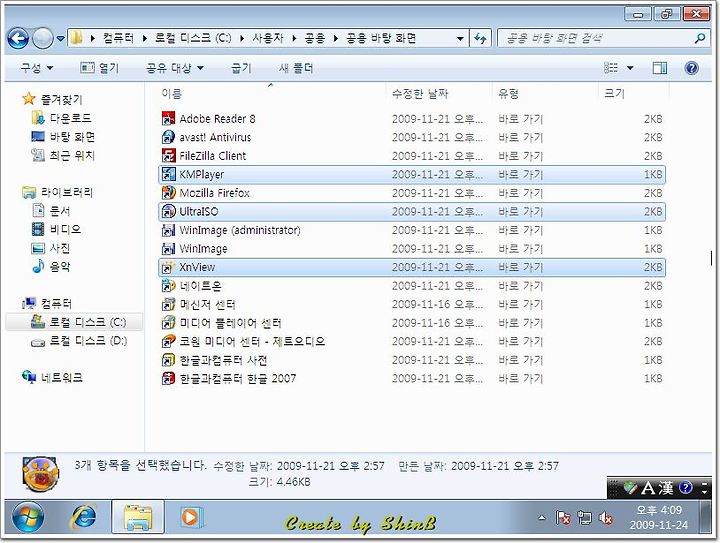Expand the address bar history dropdown
Screen dimensions: 720x543
(x=460, y=38)
